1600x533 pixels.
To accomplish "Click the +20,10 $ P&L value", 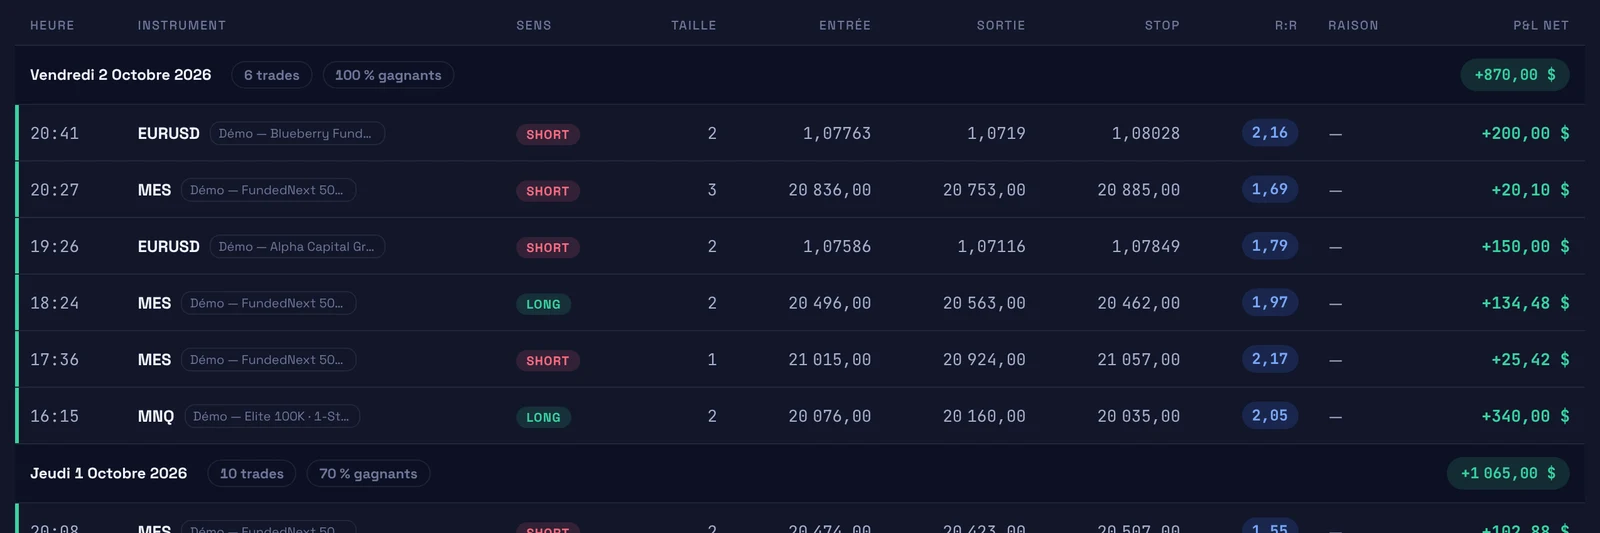I will point(1531,190).
